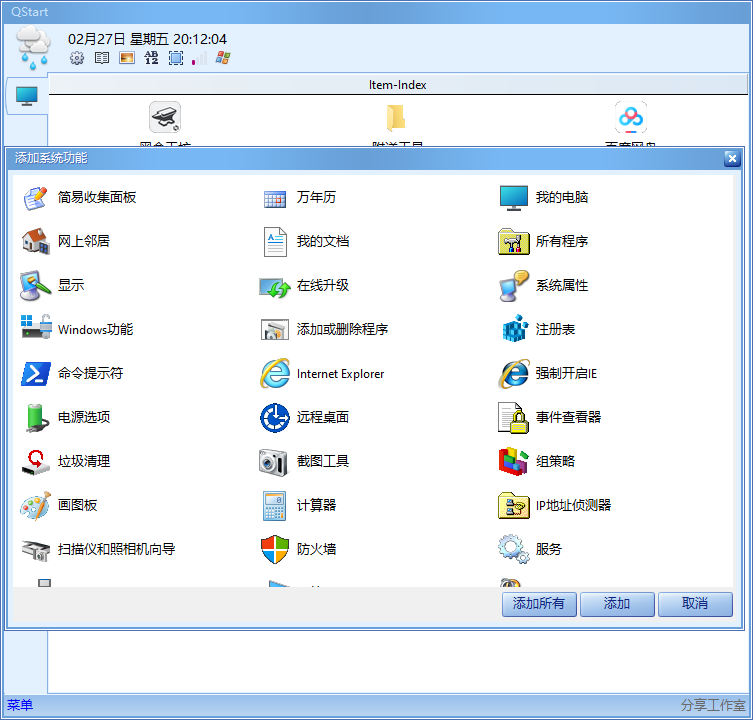Click the AB12 sort icon in header
Image resolution: width=753 pixels, height=720 pixels.
click(x=151, y=58)
